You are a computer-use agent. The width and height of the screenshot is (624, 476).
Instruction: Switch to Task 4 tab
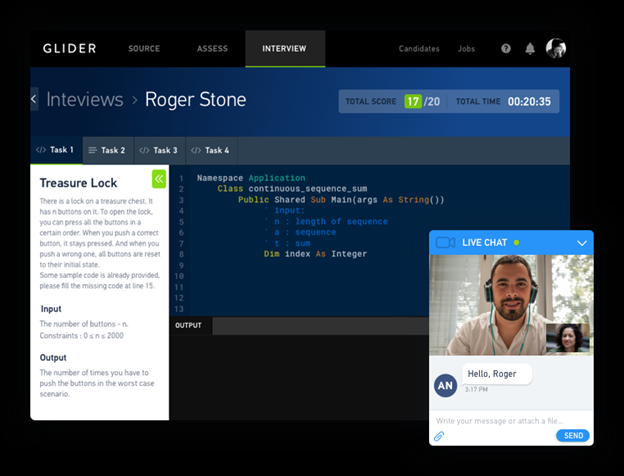point(211,150)
